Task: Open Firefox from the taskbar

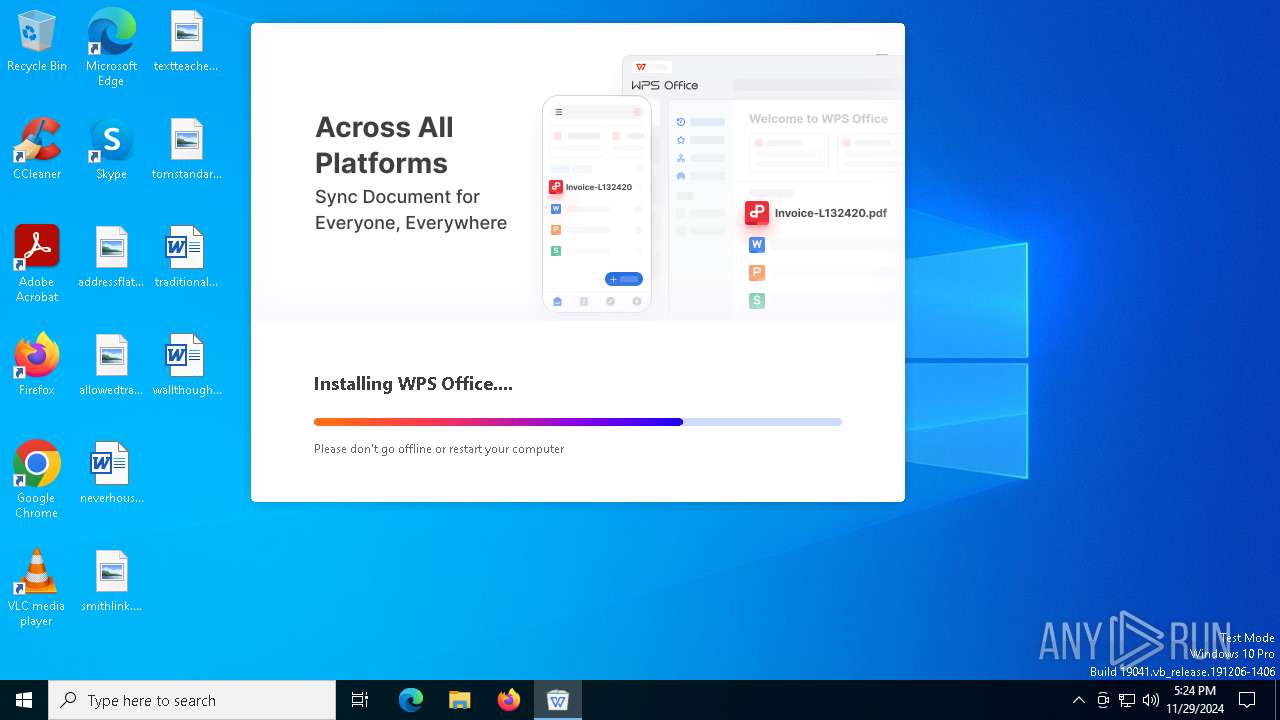Action: (x=509, y=700)
